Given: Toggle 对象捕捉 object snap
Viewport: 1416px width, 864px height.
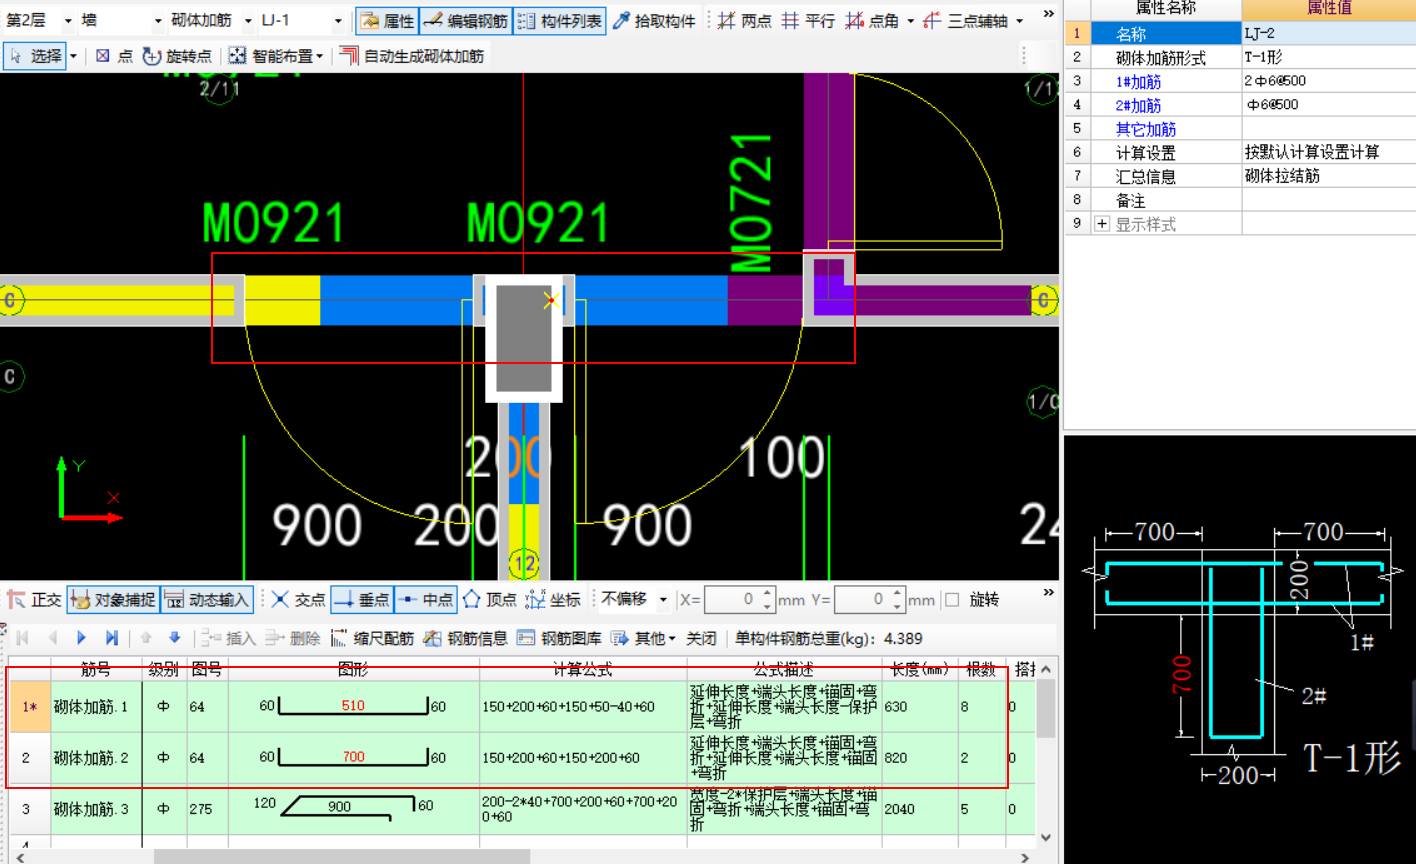Looking at the screenshot, I should (x=113, y=600).
